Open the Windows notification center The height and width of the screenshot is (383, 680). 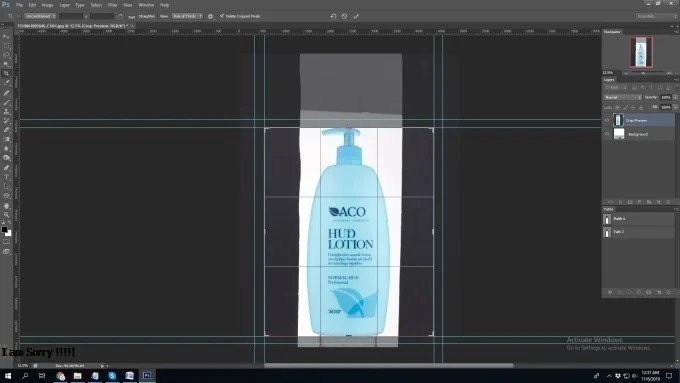669,376
